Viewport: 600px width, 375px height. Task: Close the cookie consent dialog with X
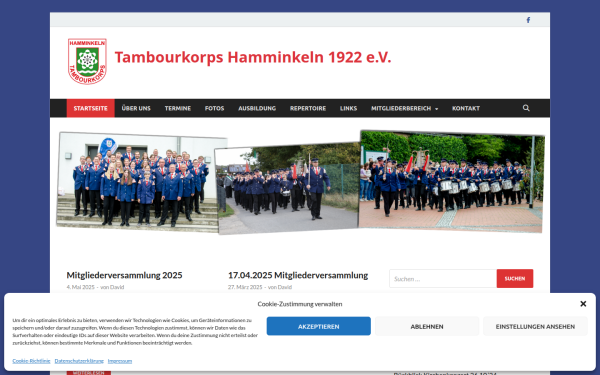[x=583, y=304]
